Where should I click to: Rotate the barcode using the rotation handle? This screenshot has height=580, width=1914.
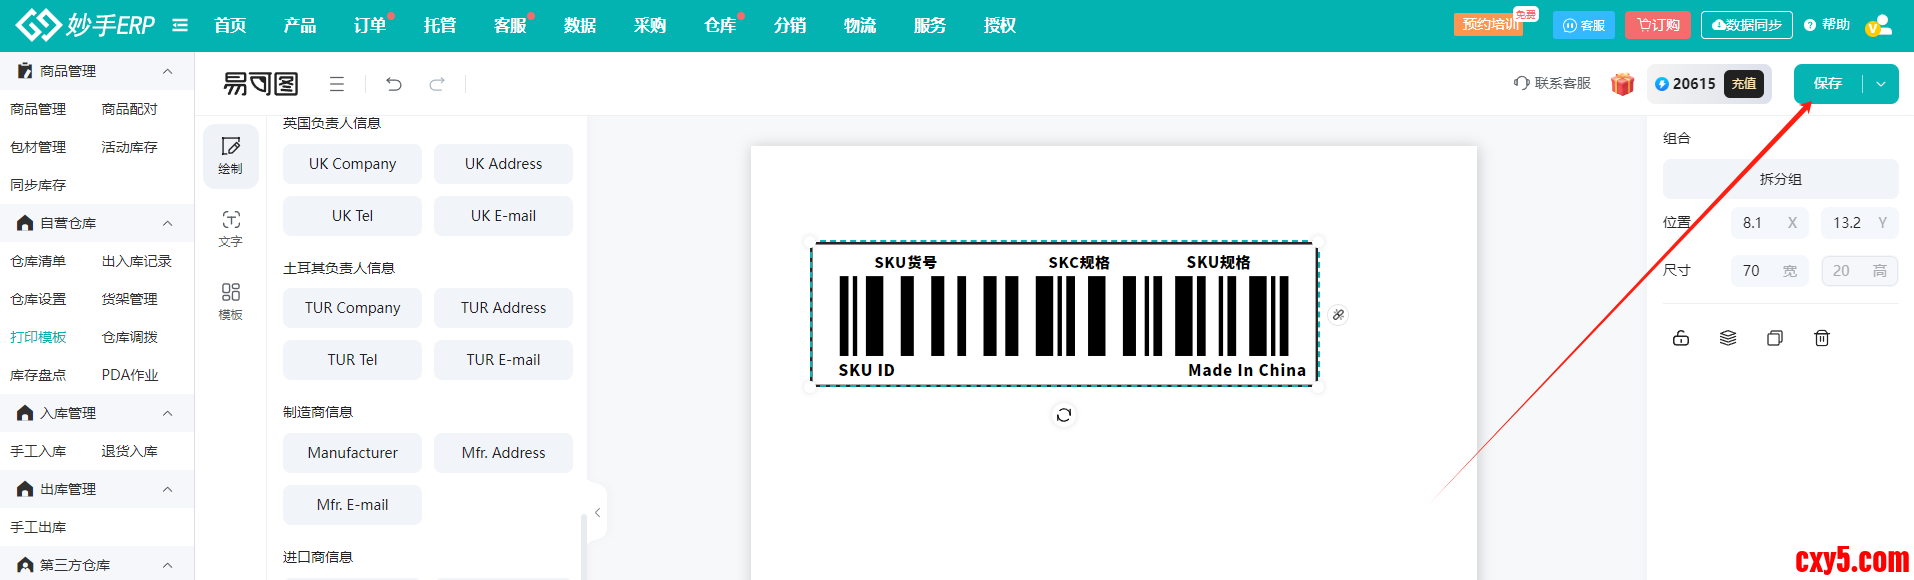coord(1064,415)
